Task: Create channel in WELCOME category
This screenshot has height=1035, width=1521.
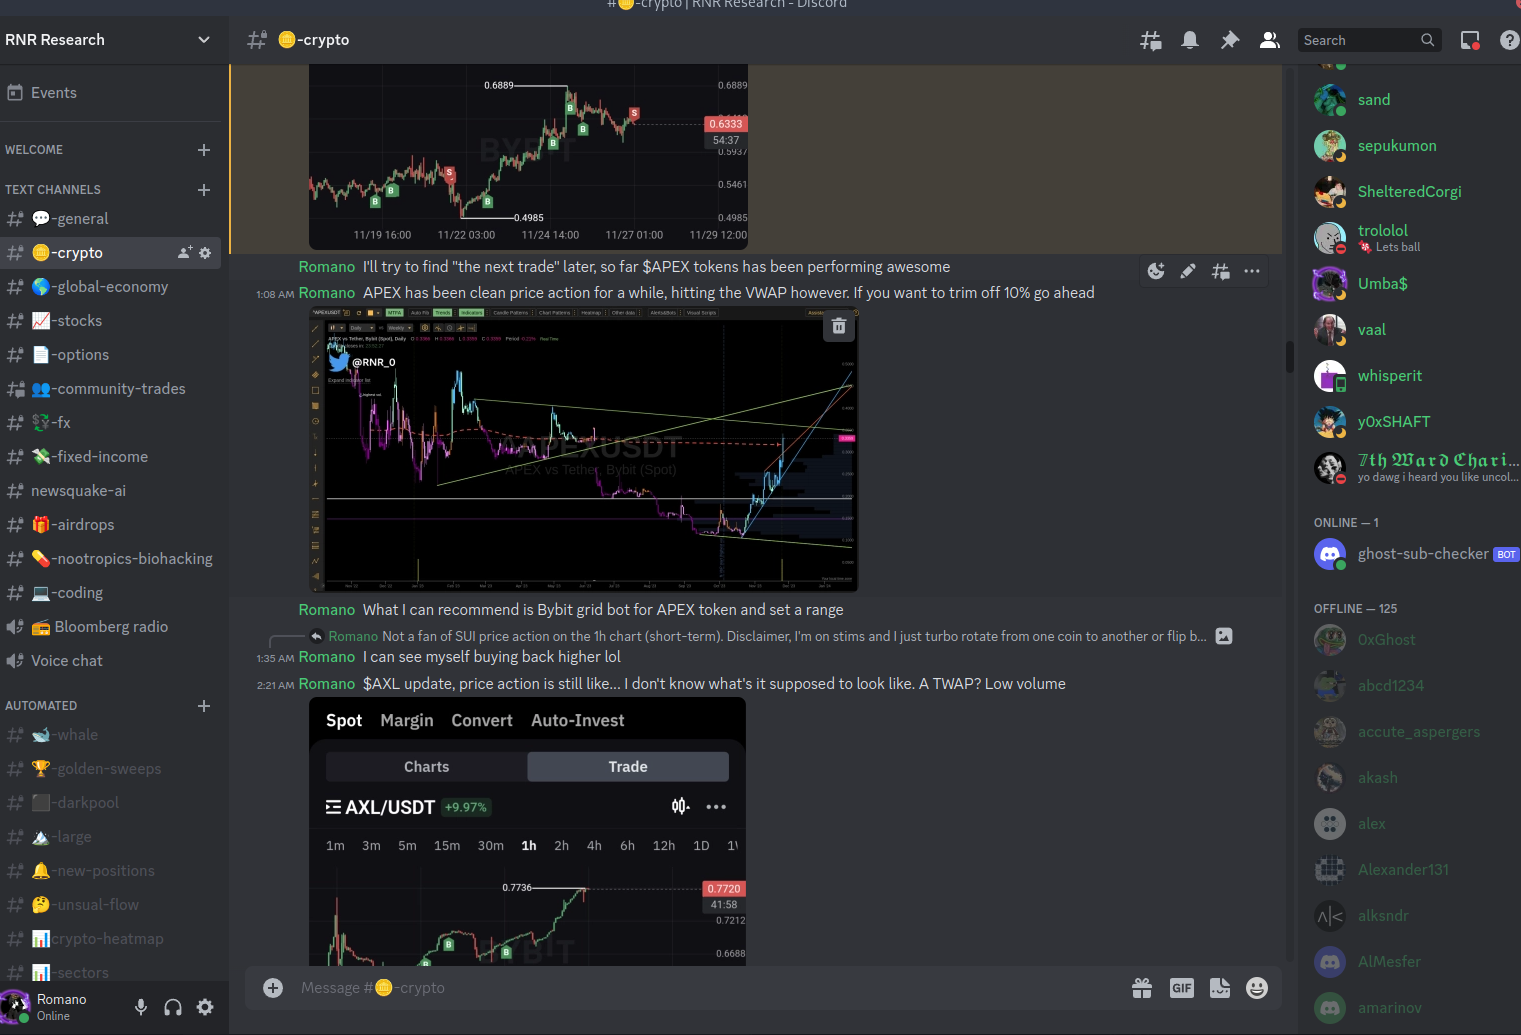Action: pos(204,150)
